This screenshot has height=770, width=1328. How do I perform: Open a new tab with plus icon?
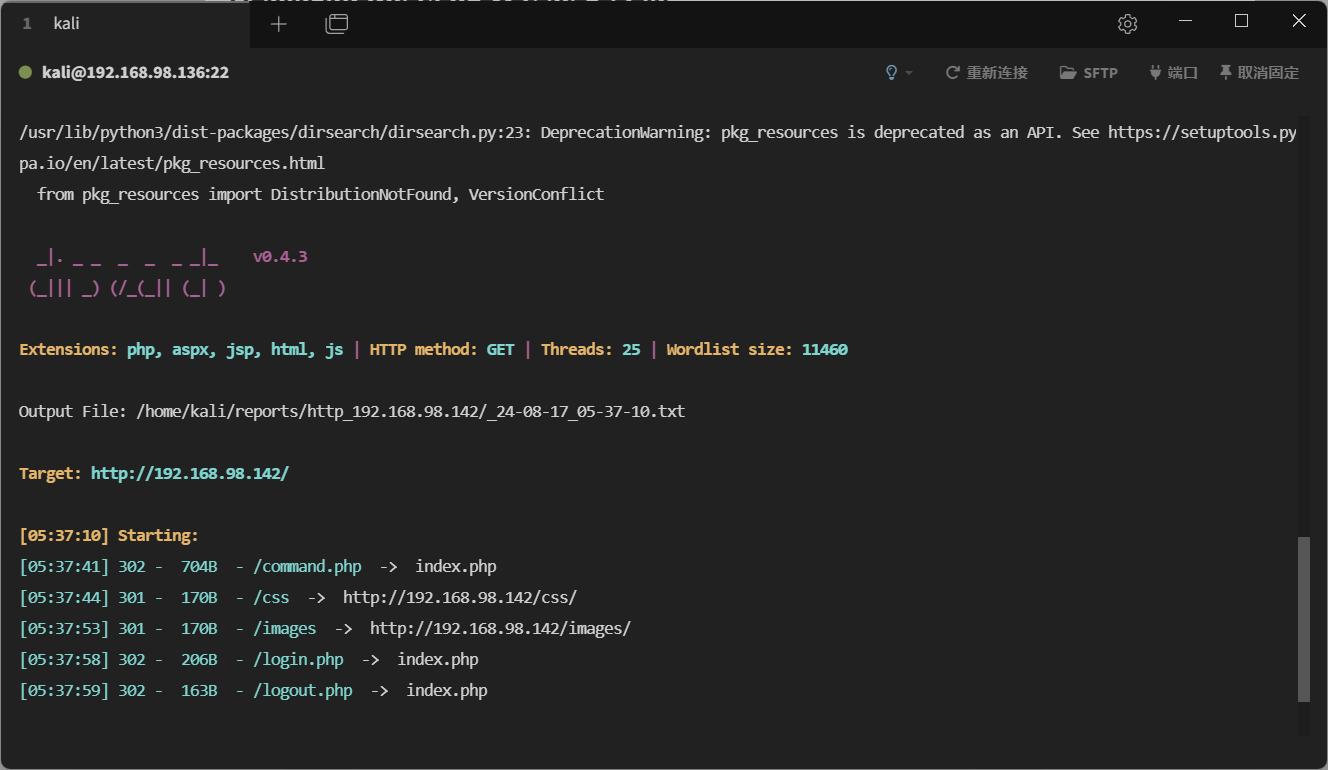click(278, 24)
